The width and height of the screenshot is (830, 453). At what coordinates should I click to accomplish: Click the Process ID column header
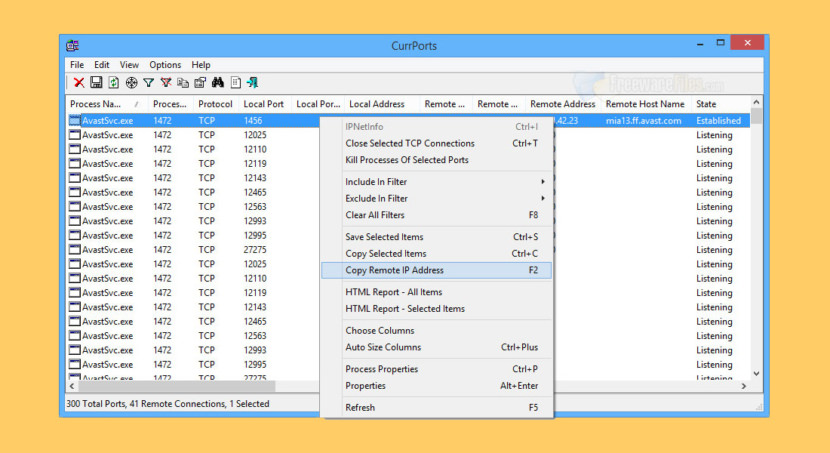(170, 104)
